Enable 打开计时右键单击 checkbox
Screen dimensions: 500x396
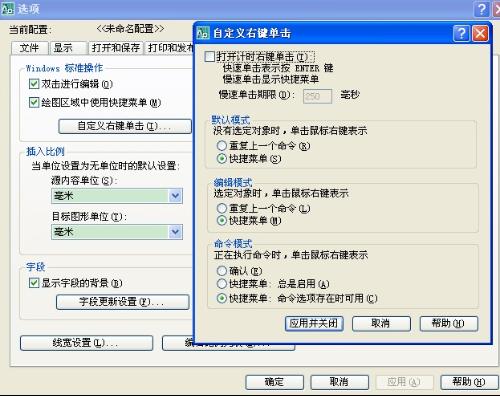[210, 57]
